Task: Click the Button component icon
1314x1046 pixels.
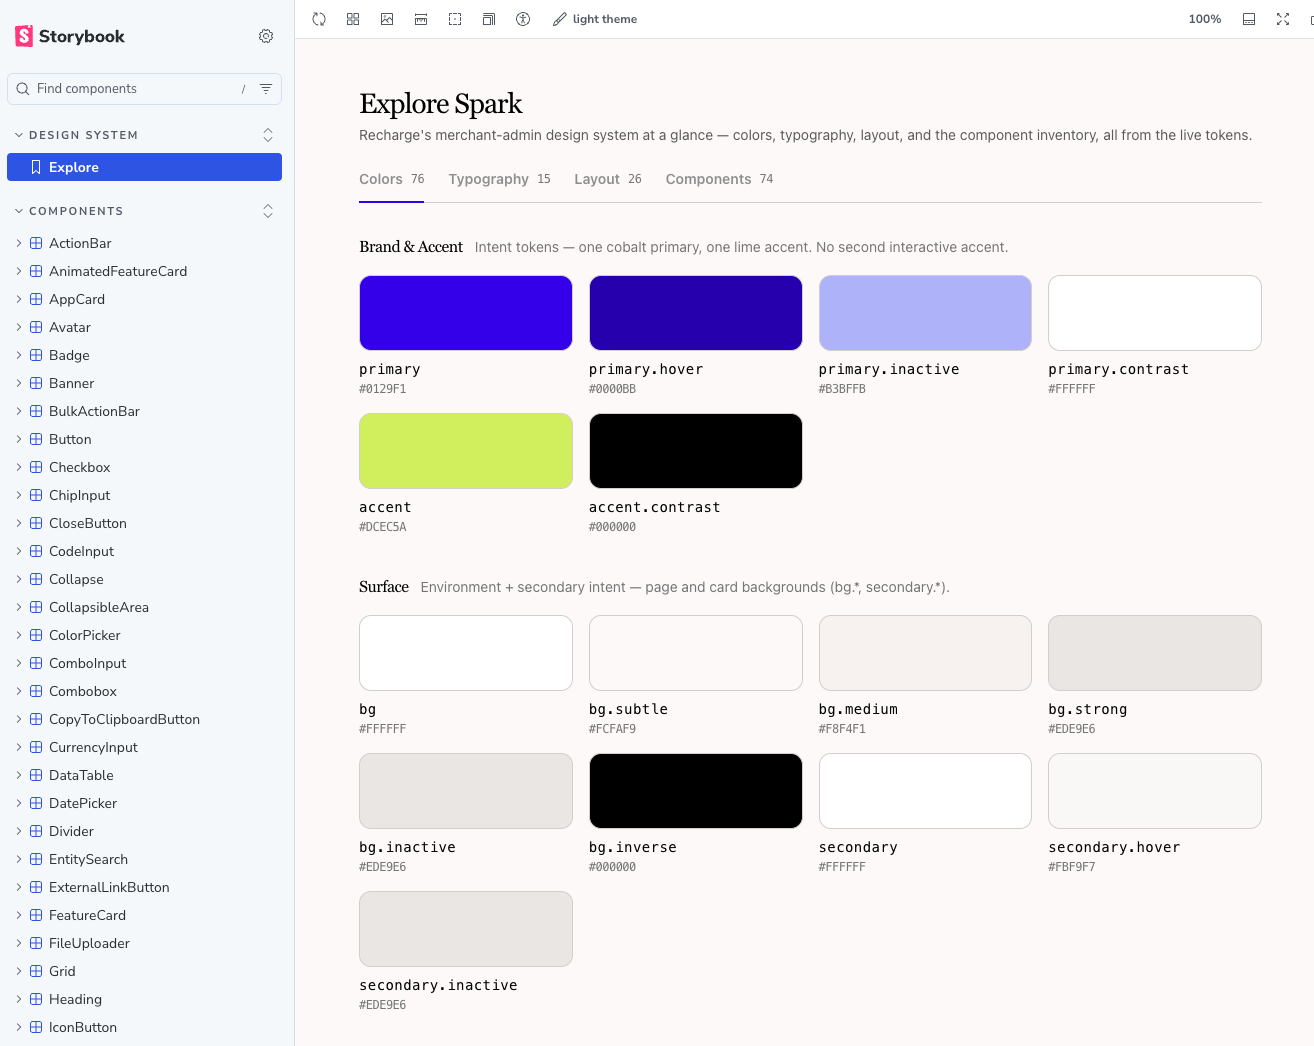Action: point(36,439)
